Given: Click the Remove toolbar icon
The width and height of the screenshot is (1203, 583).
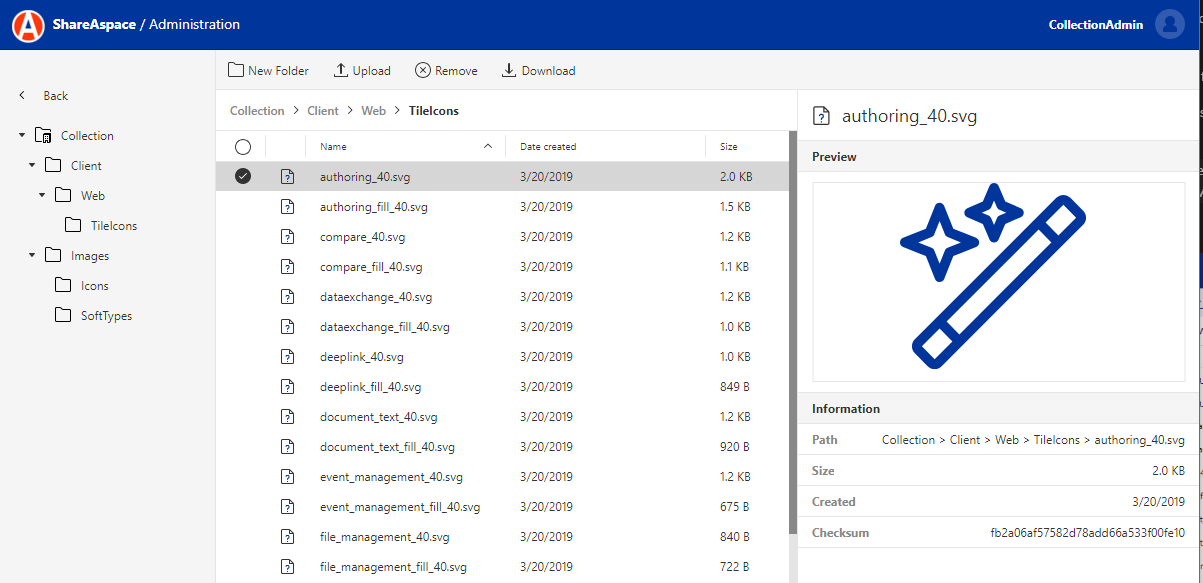Looking at the screenshot, I should (423, 70).
